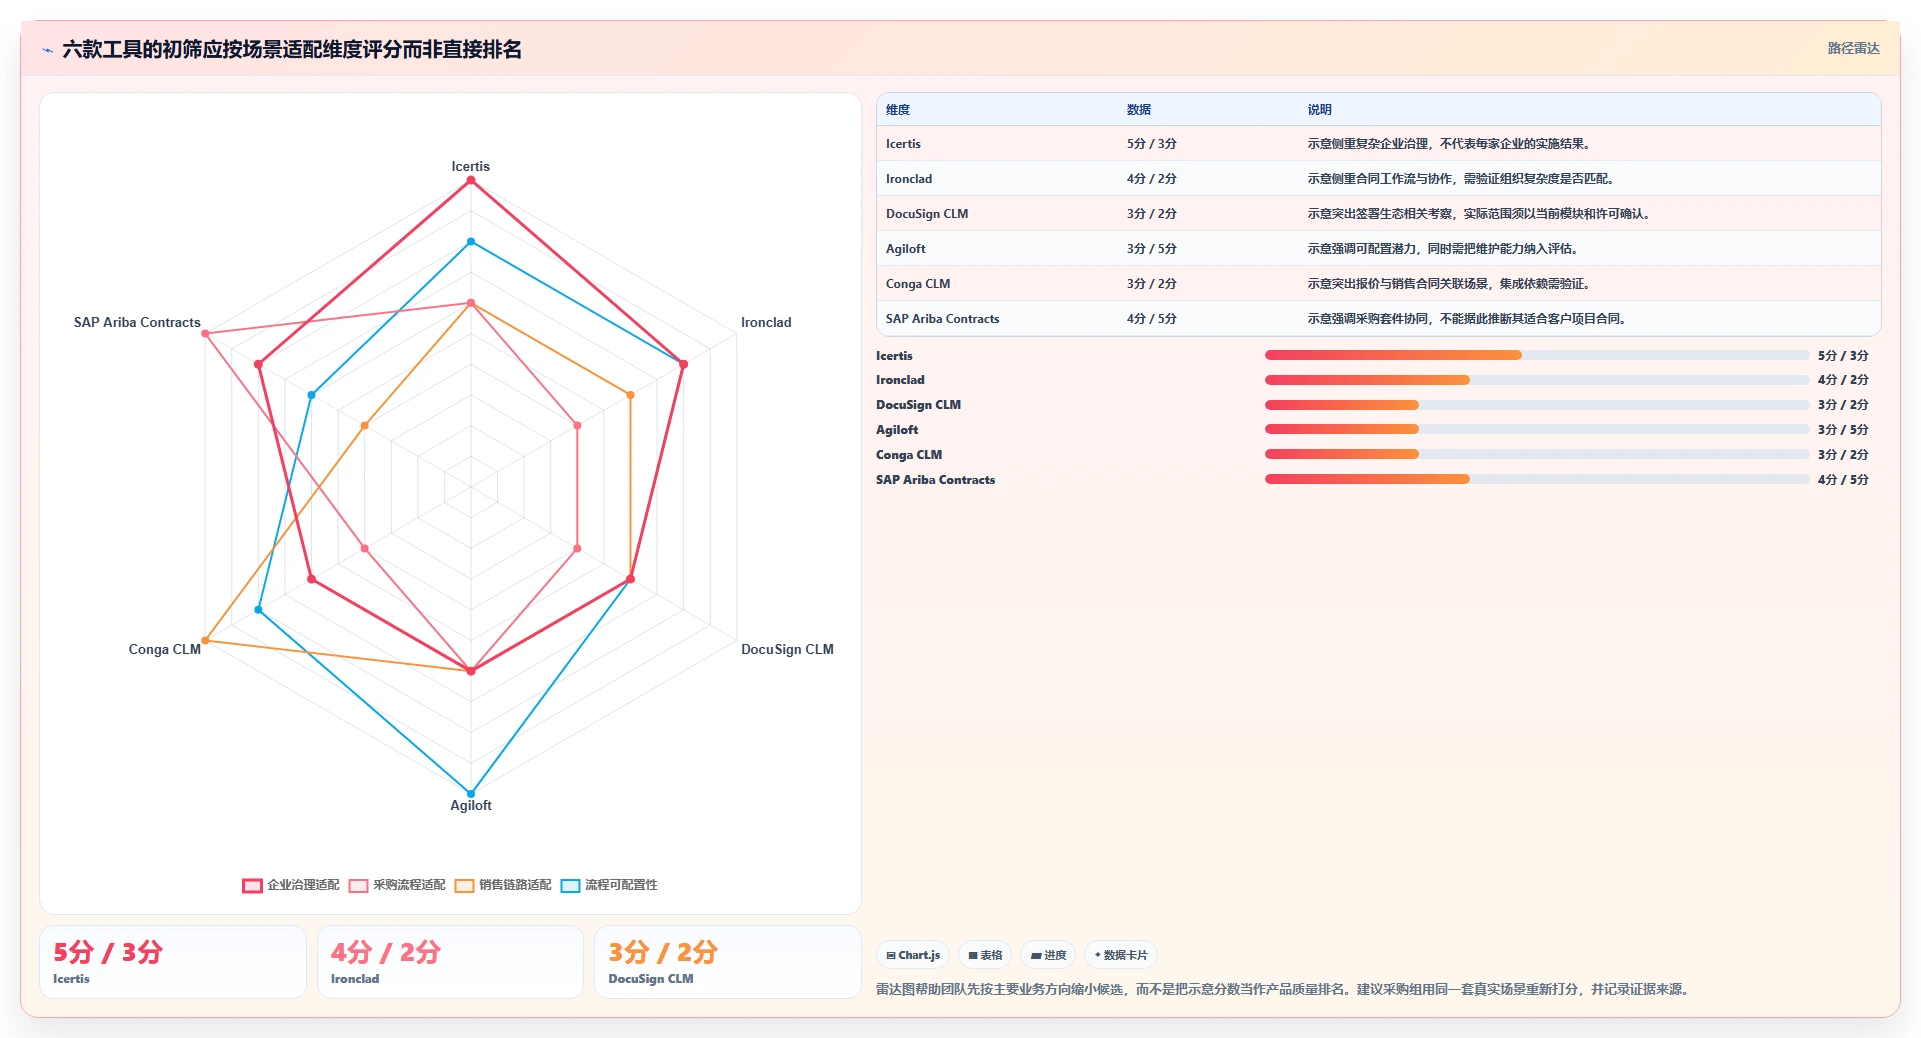Select the 说明 column header
Viewport: 1921px width, 1038px height.
[x=1320, y=110]
